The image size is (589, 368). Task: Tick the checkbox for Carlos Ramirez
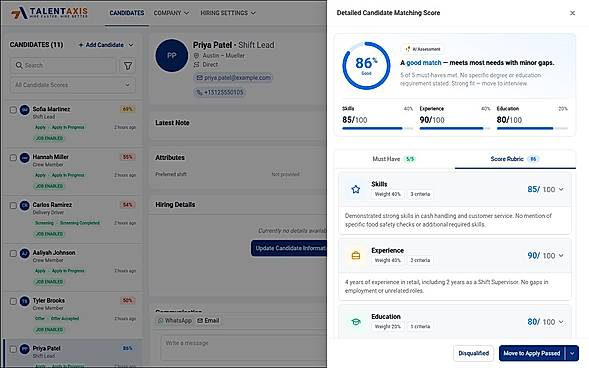coord(13,206)
